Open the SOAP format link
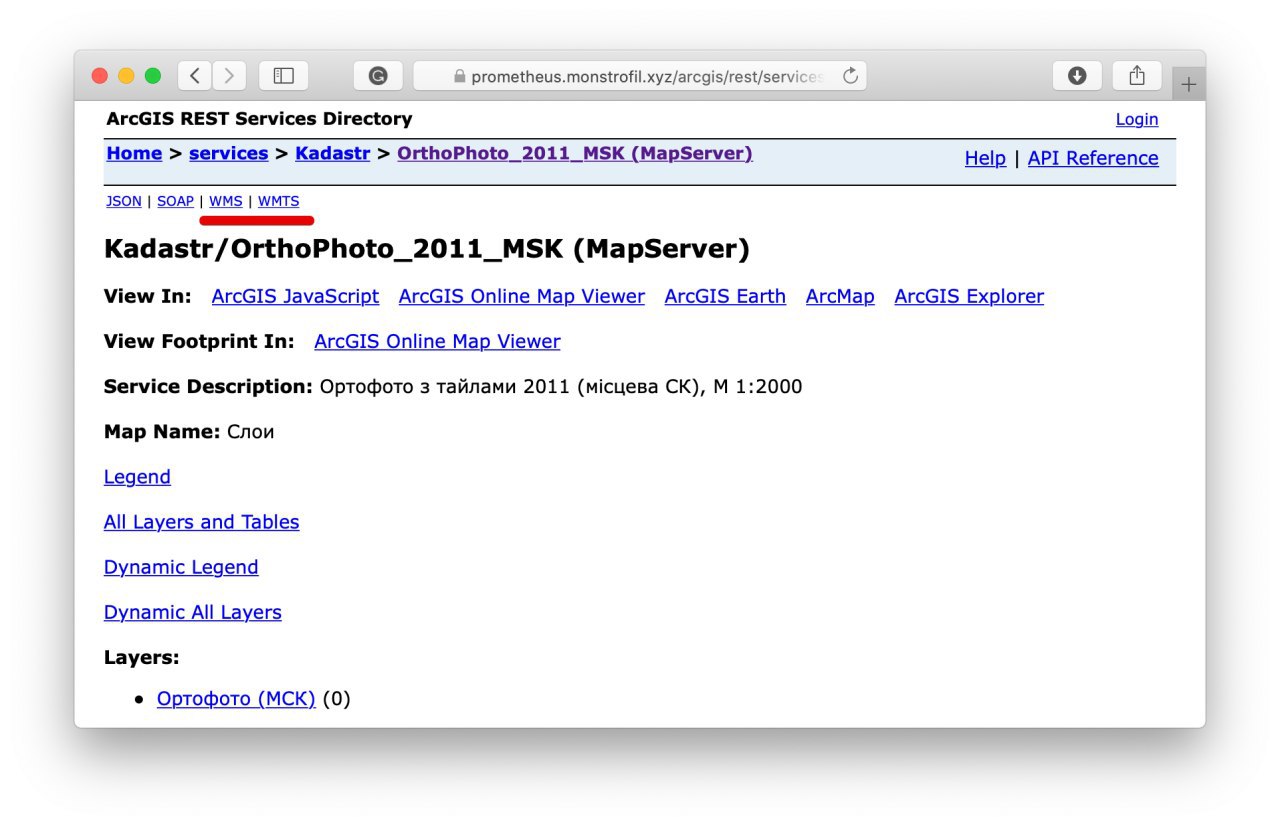The height and width of the screenshot is (826, 1280). (x=175, y=201)
